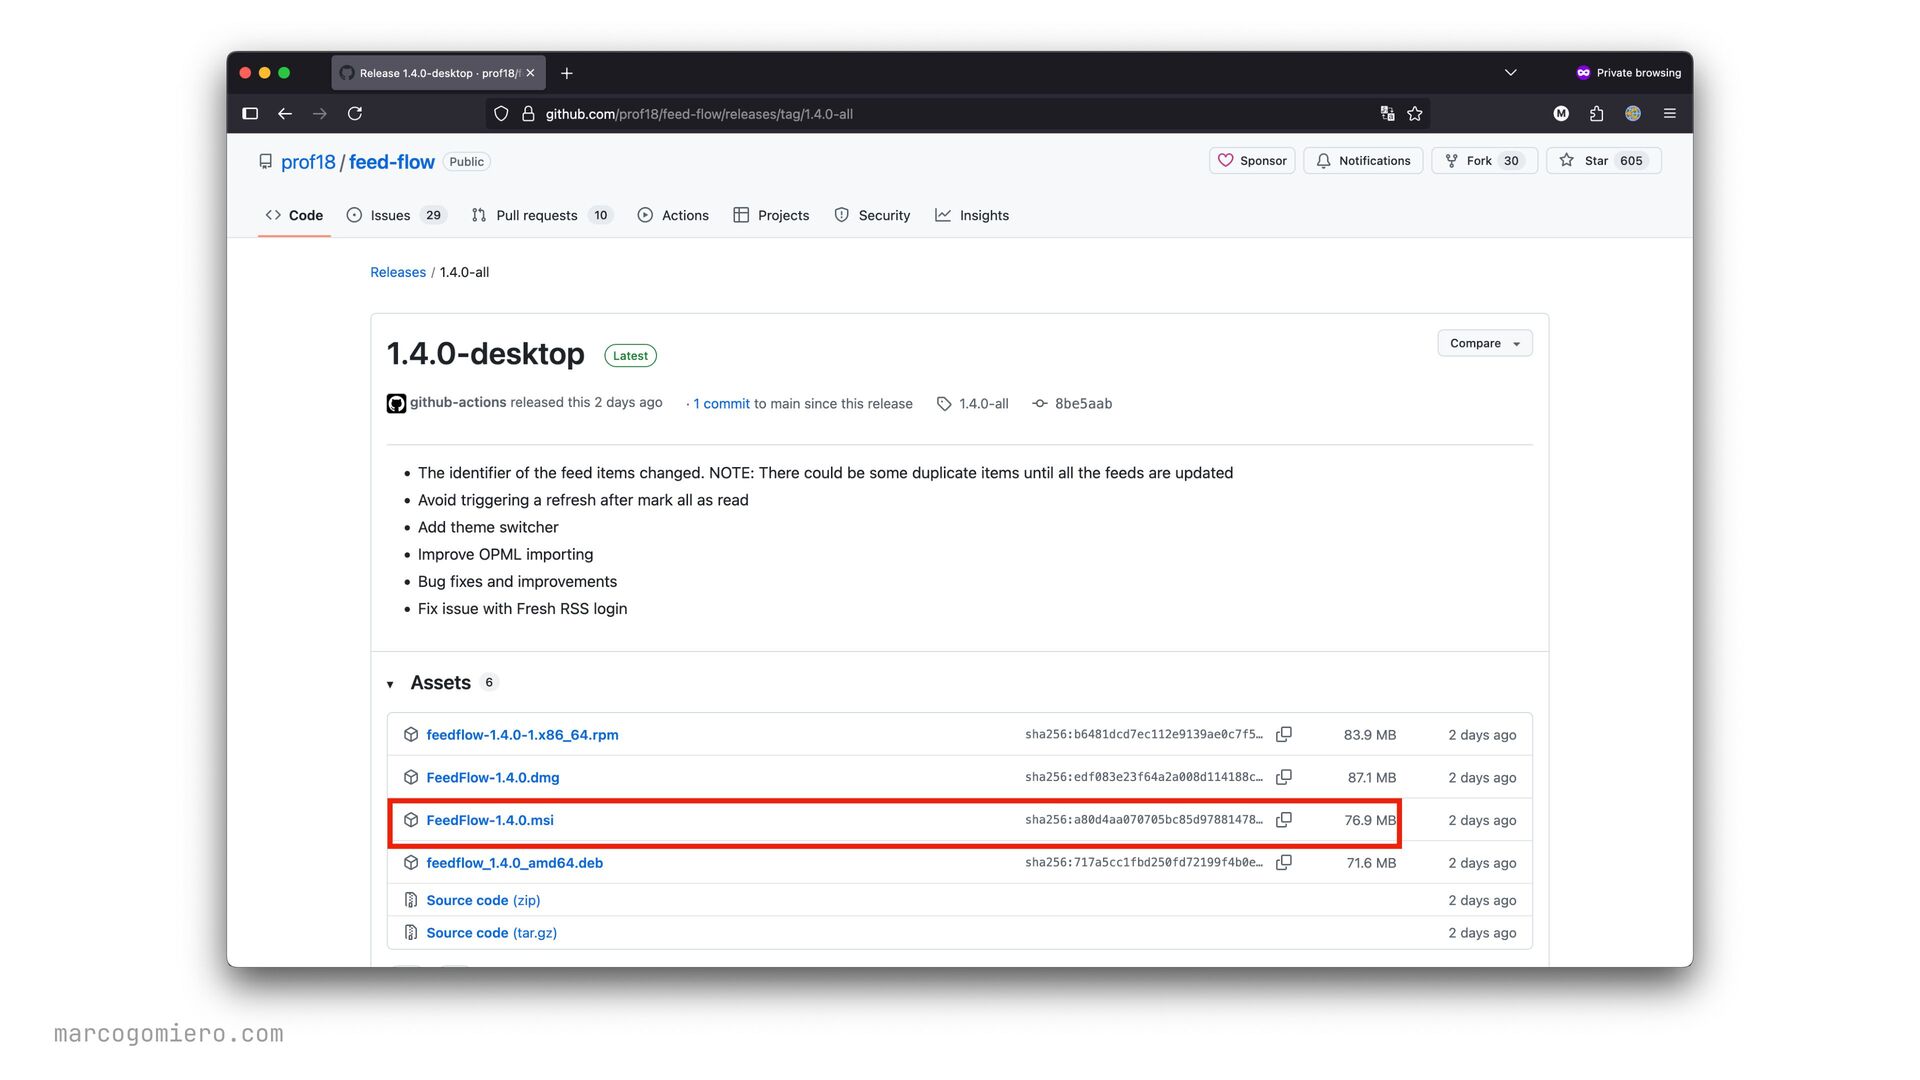1920x1080 pixels.
Task: Click the tracking protection shield icon
Action: tap(501, 114)
